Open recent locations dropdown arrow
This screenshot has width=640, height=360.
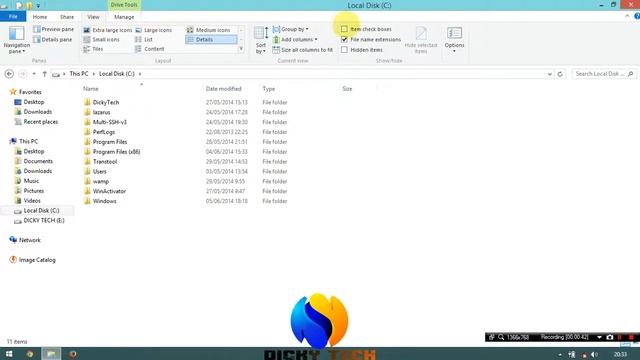(34, 74)
